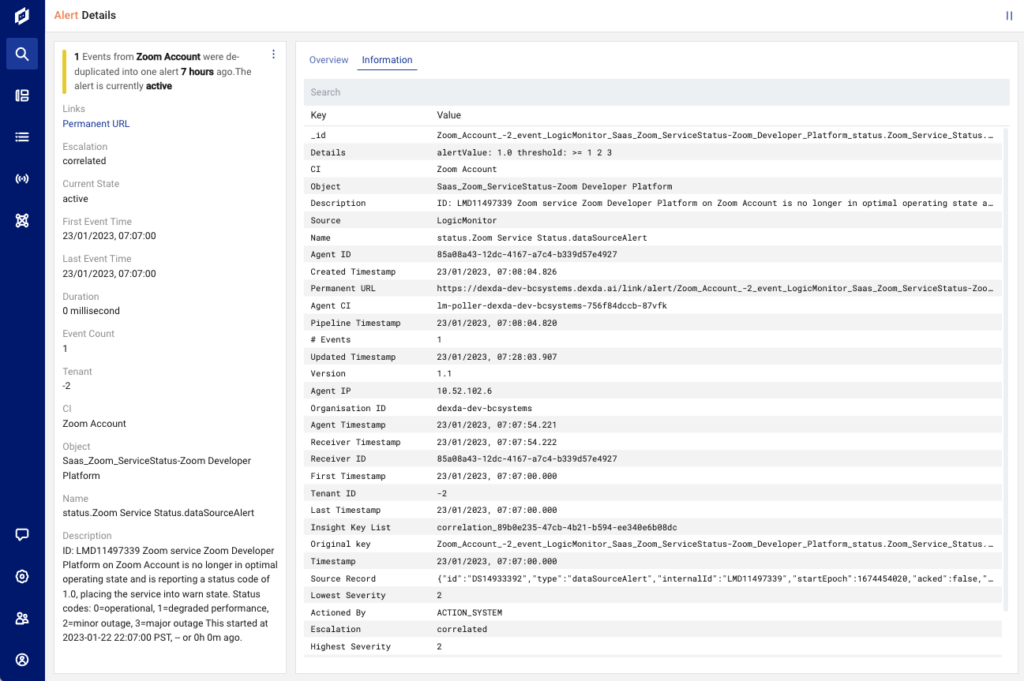Open the topology nodes icon in the sidebar

click(x=22, y=221)
